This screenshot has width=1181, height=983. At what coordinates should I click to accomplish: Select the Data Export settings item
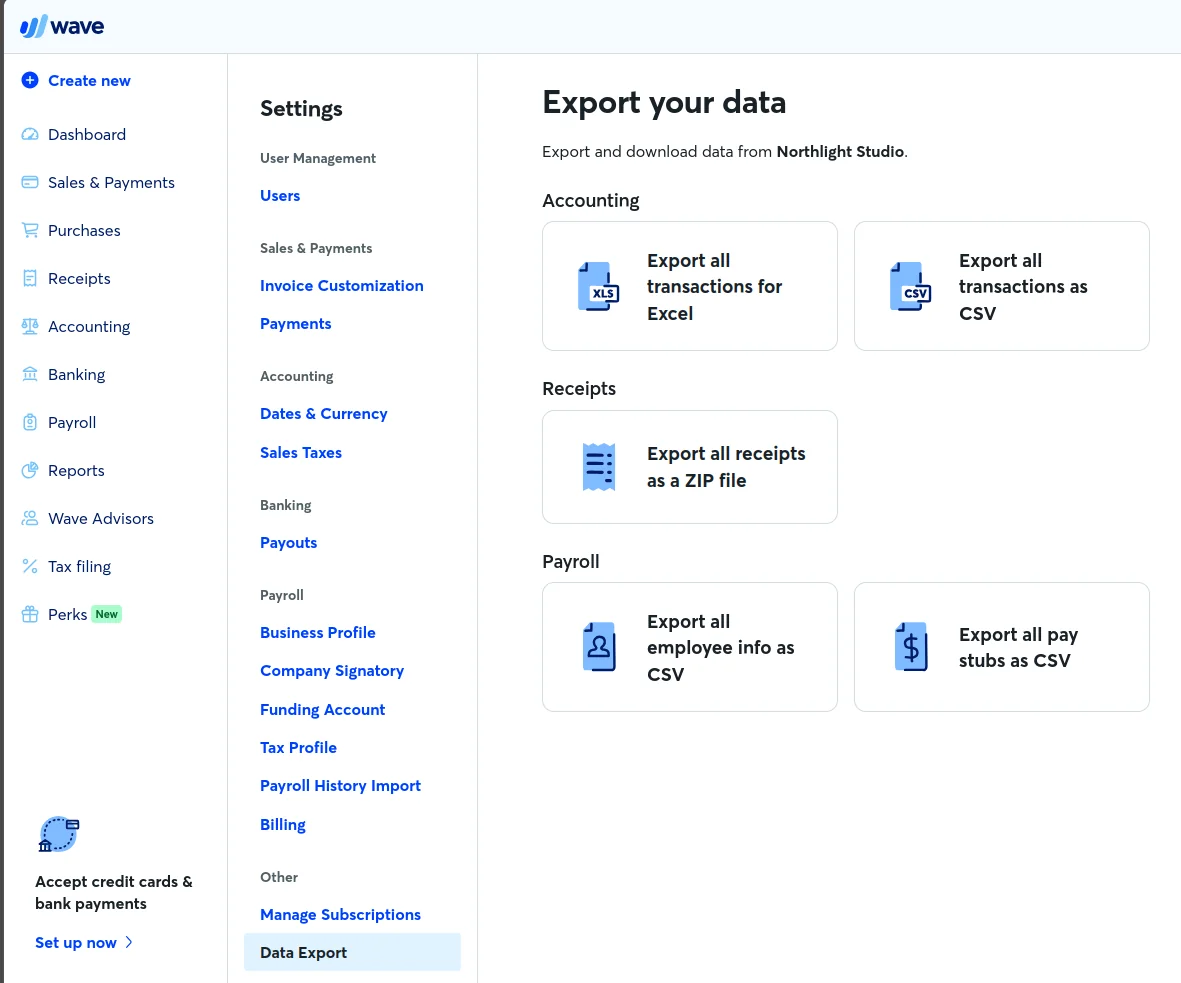[x=352, y=952]
